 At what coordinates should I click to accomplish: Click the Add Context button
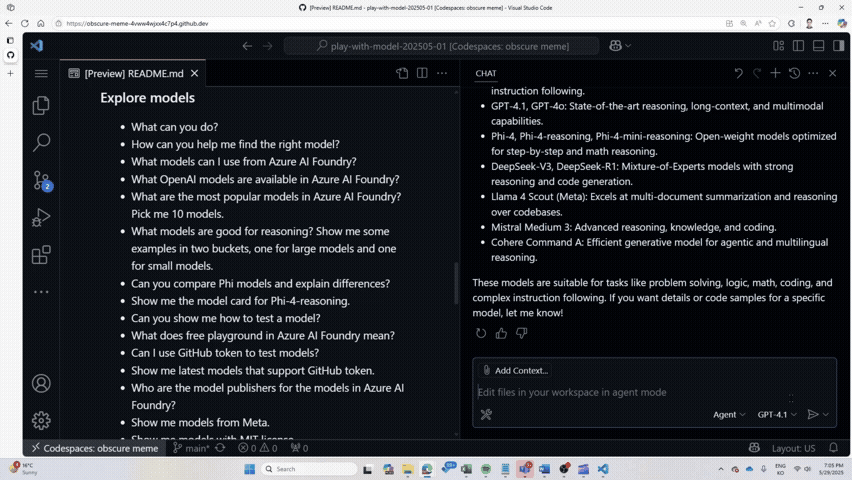tap(515, 371)
